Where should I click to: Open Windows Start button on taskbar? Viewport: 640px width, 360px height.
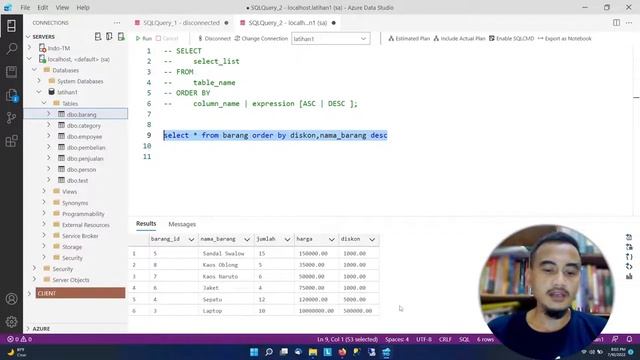[x=254, y=352]
